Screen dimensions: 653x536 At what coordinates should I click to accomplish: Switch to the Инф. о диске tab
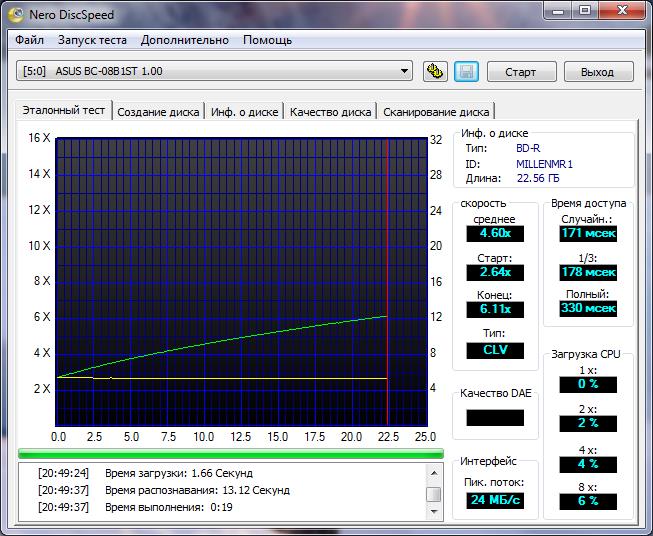(244, 112)
